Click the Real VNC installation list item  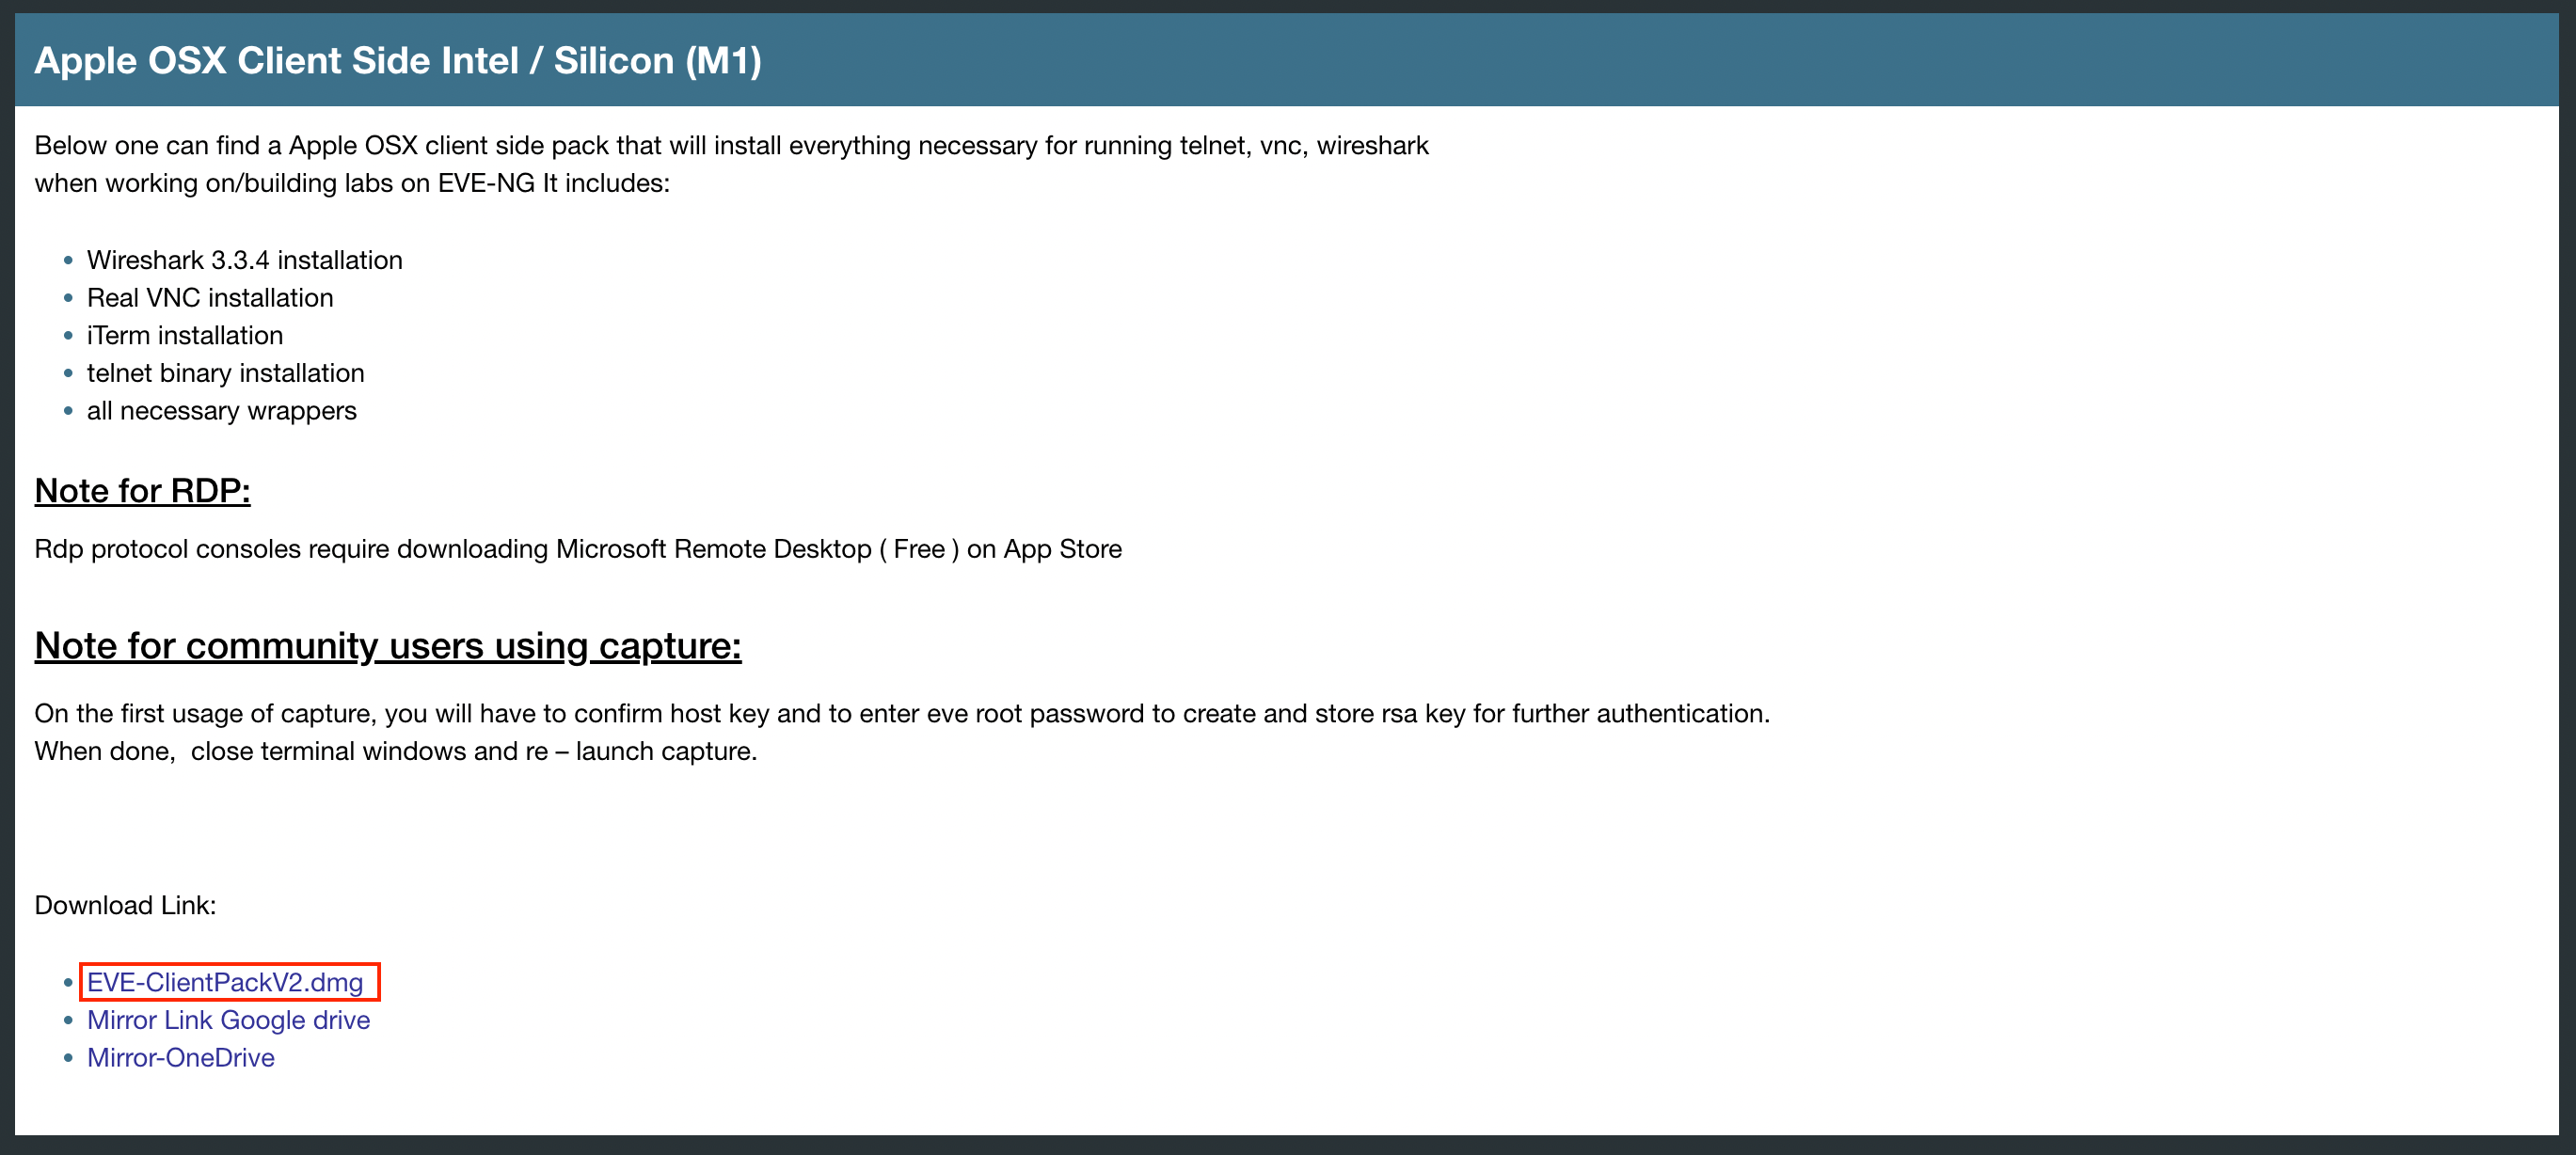[210, 298]
